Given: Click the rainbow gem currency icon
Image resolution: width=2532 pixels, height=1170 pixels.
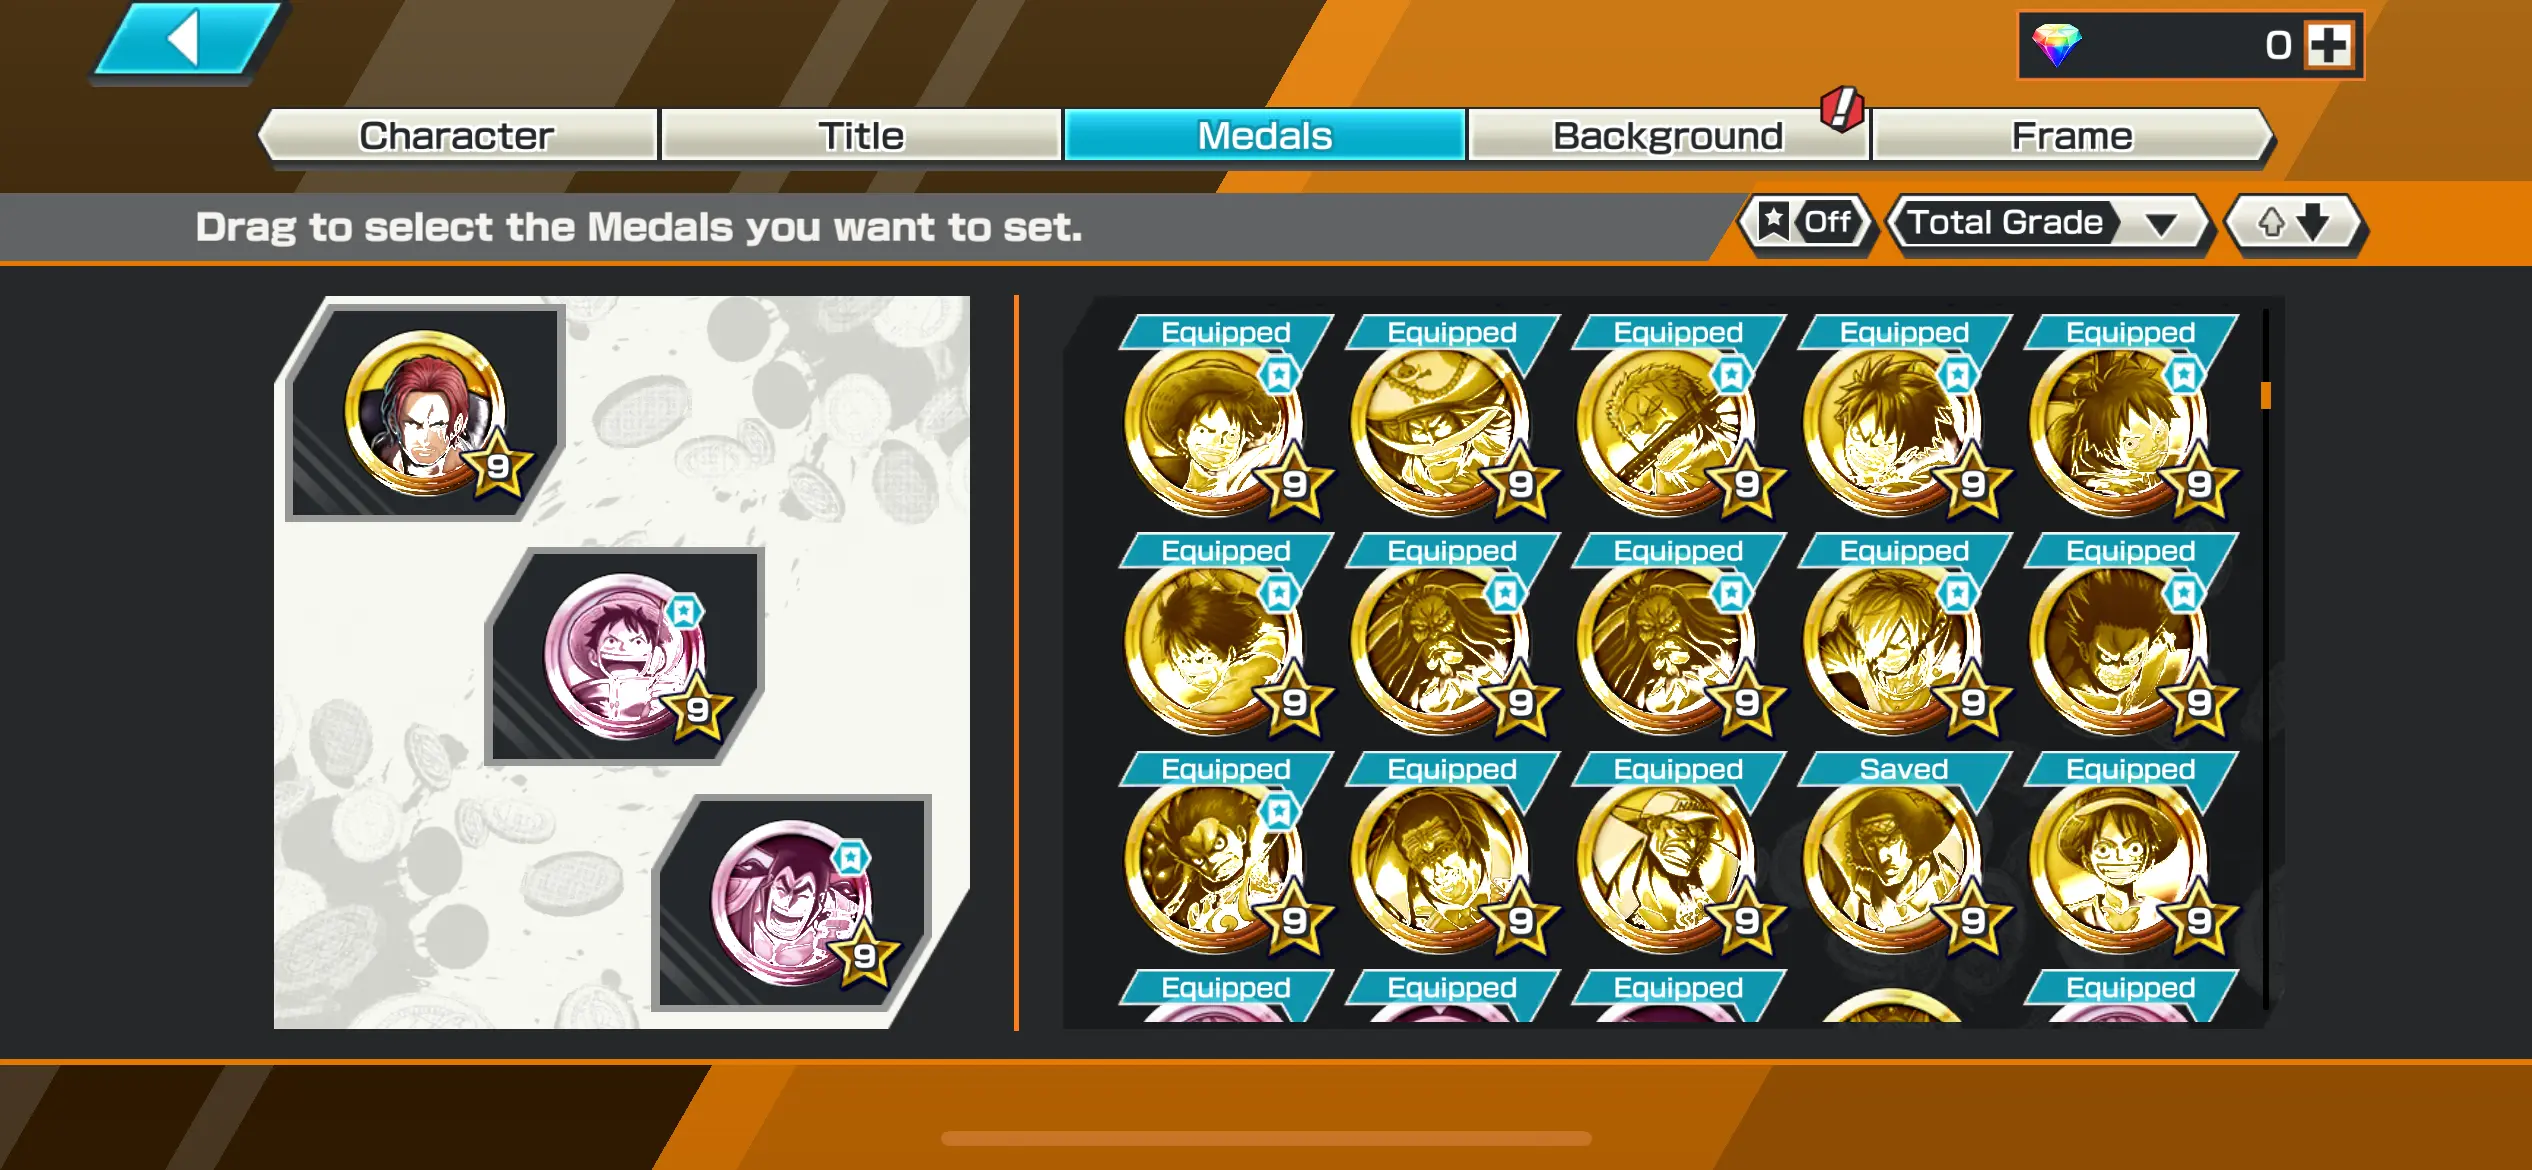Looking at the screenshot, I should [x=2056, y=45].
